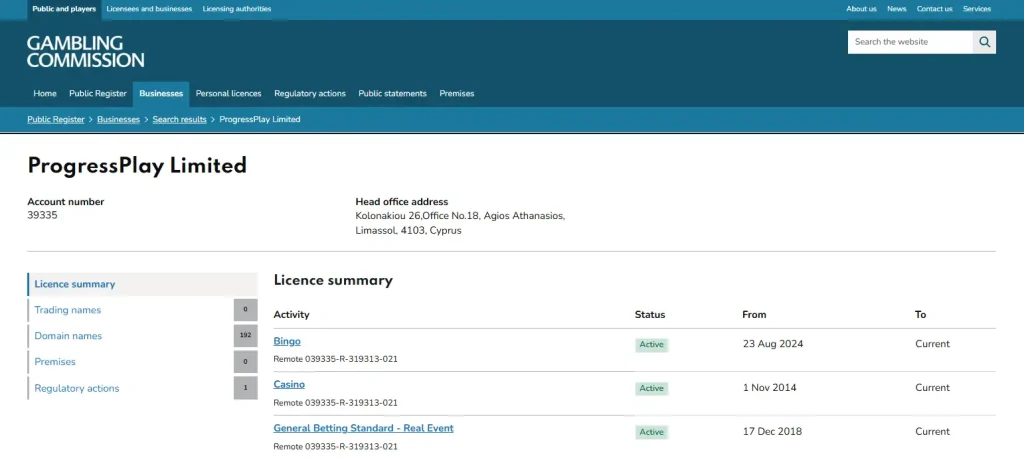Switch to Public and players tab
The image size is (1024, 458).
click(x=64, y=9)
